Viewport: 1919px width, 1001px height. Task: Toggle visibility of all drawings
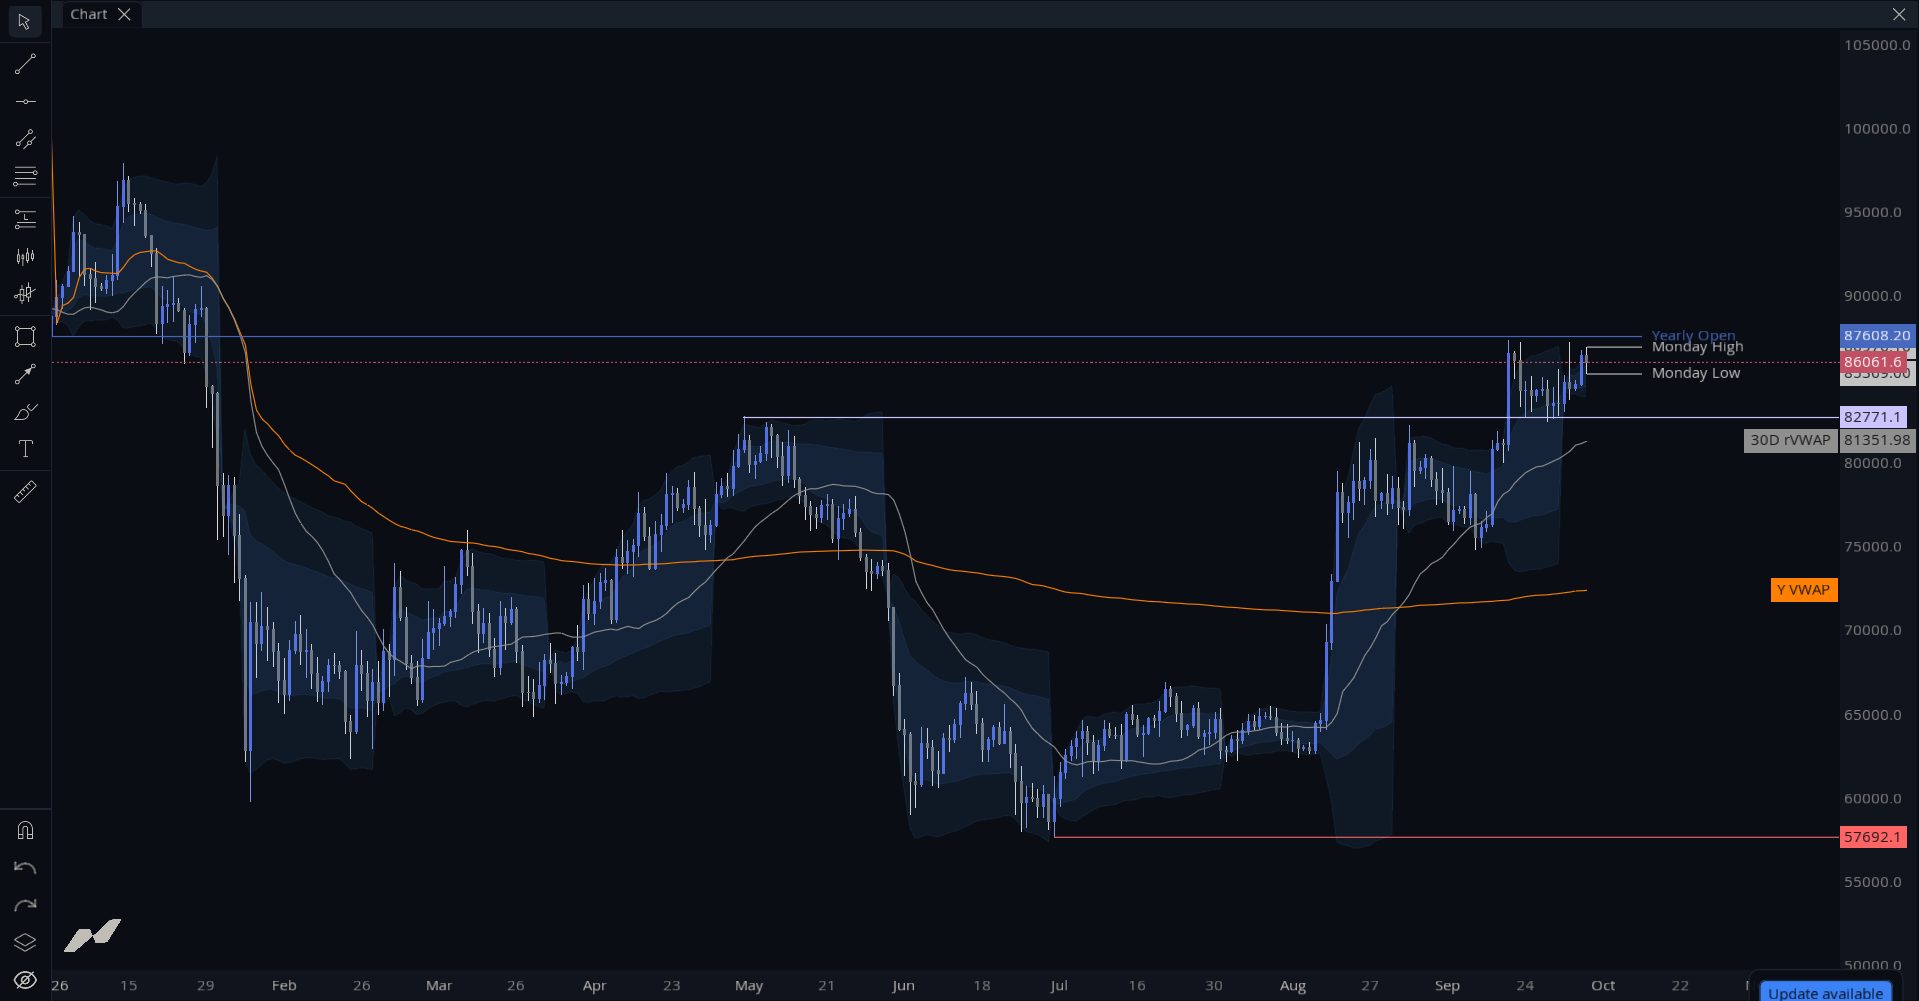(x=25, y=980)
